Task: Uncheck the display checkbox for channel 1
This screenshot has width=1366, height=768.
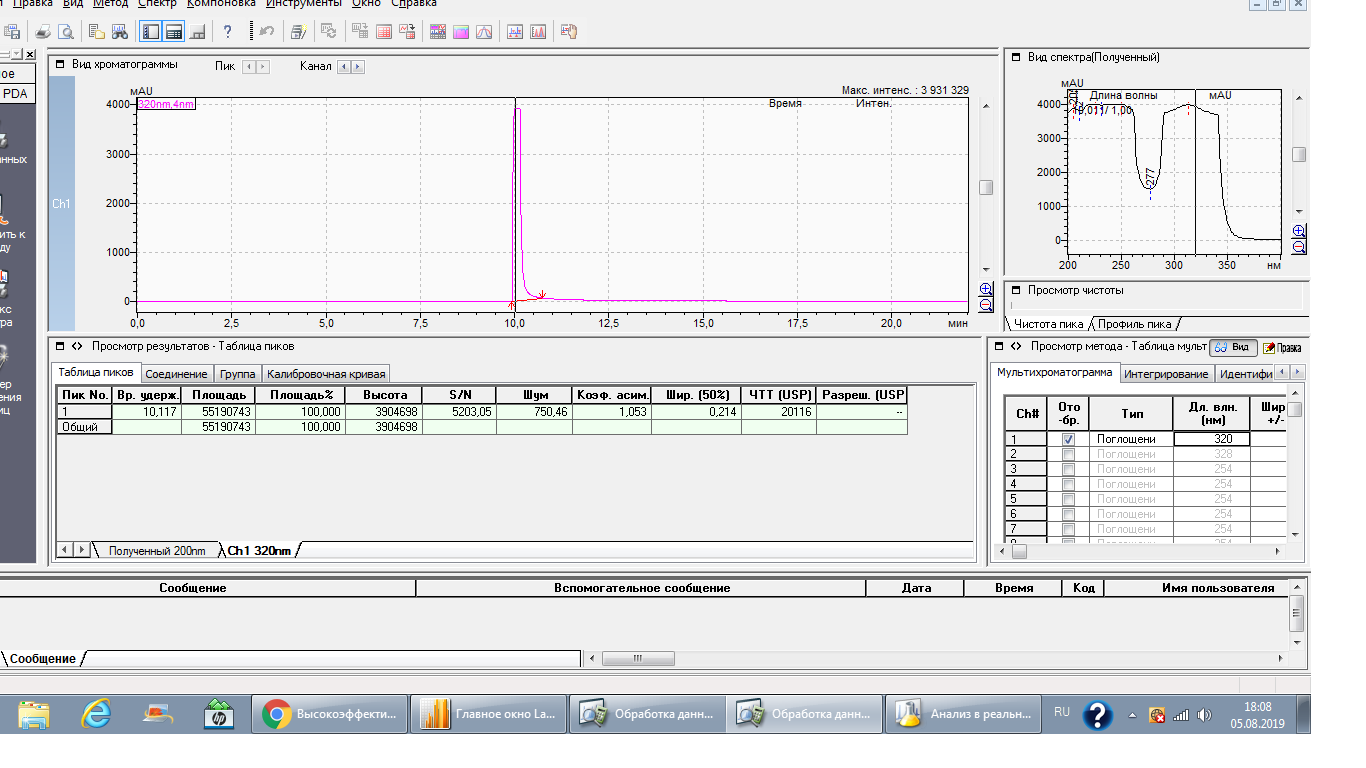Action: (x=1068, y=439)
